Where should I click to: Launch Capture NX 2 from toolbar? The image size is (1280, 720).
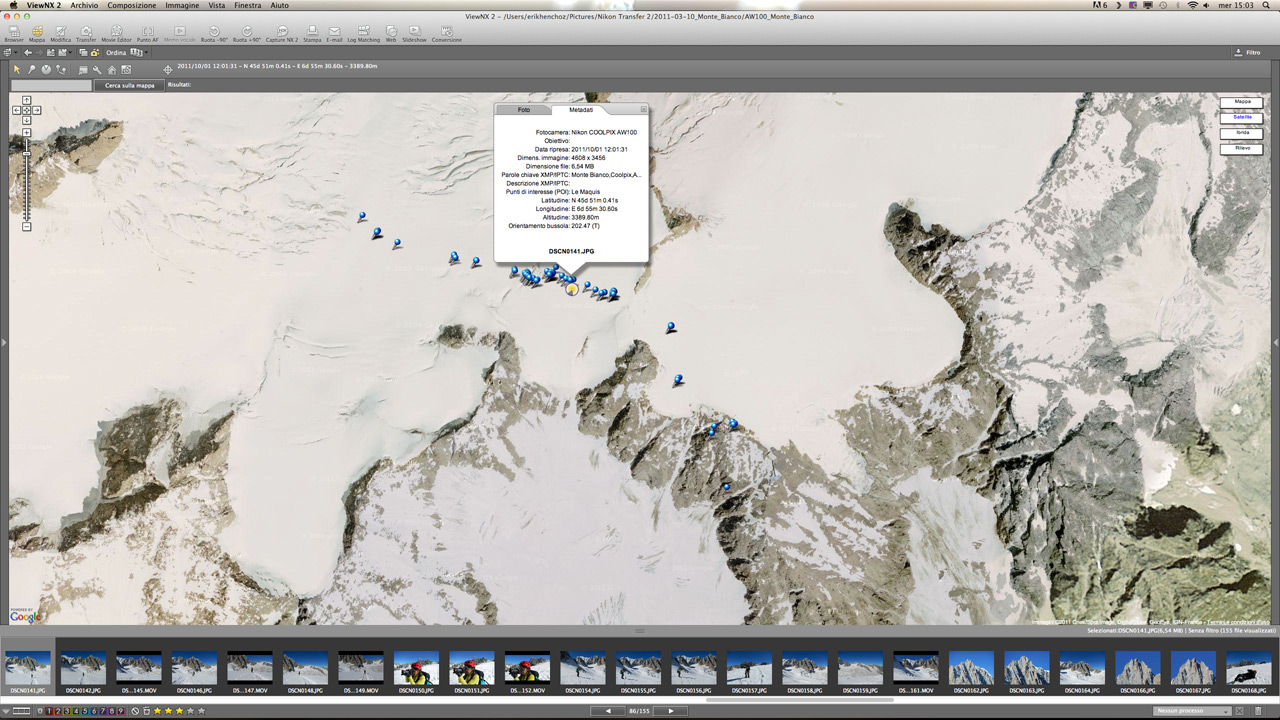tap(281, 34)
